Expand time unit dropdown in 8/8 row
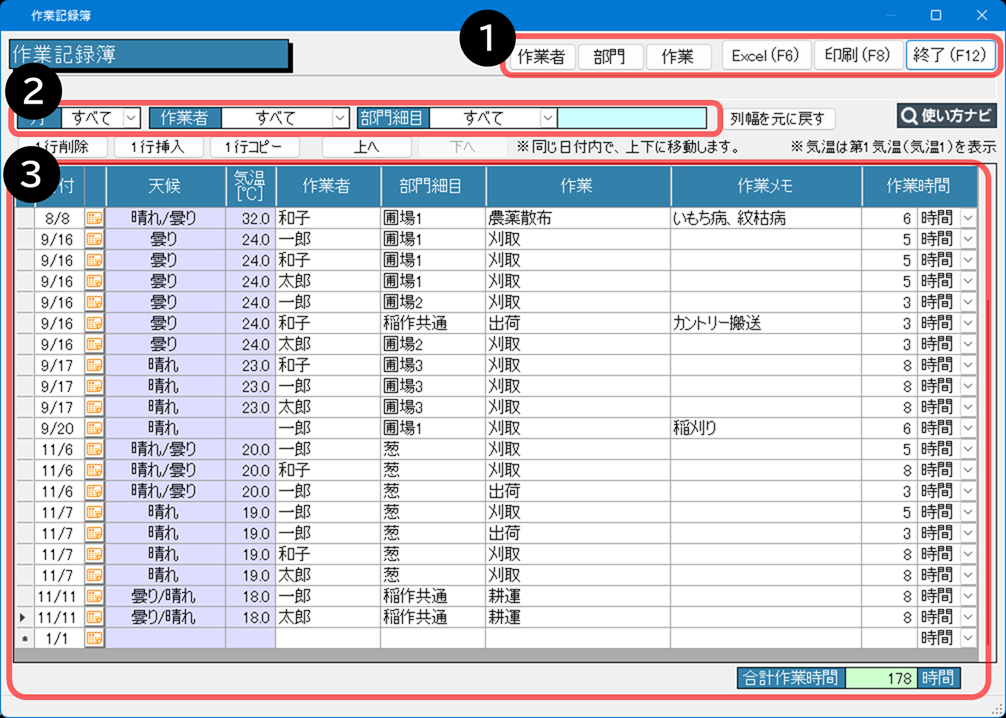 (x=967, y=219)
